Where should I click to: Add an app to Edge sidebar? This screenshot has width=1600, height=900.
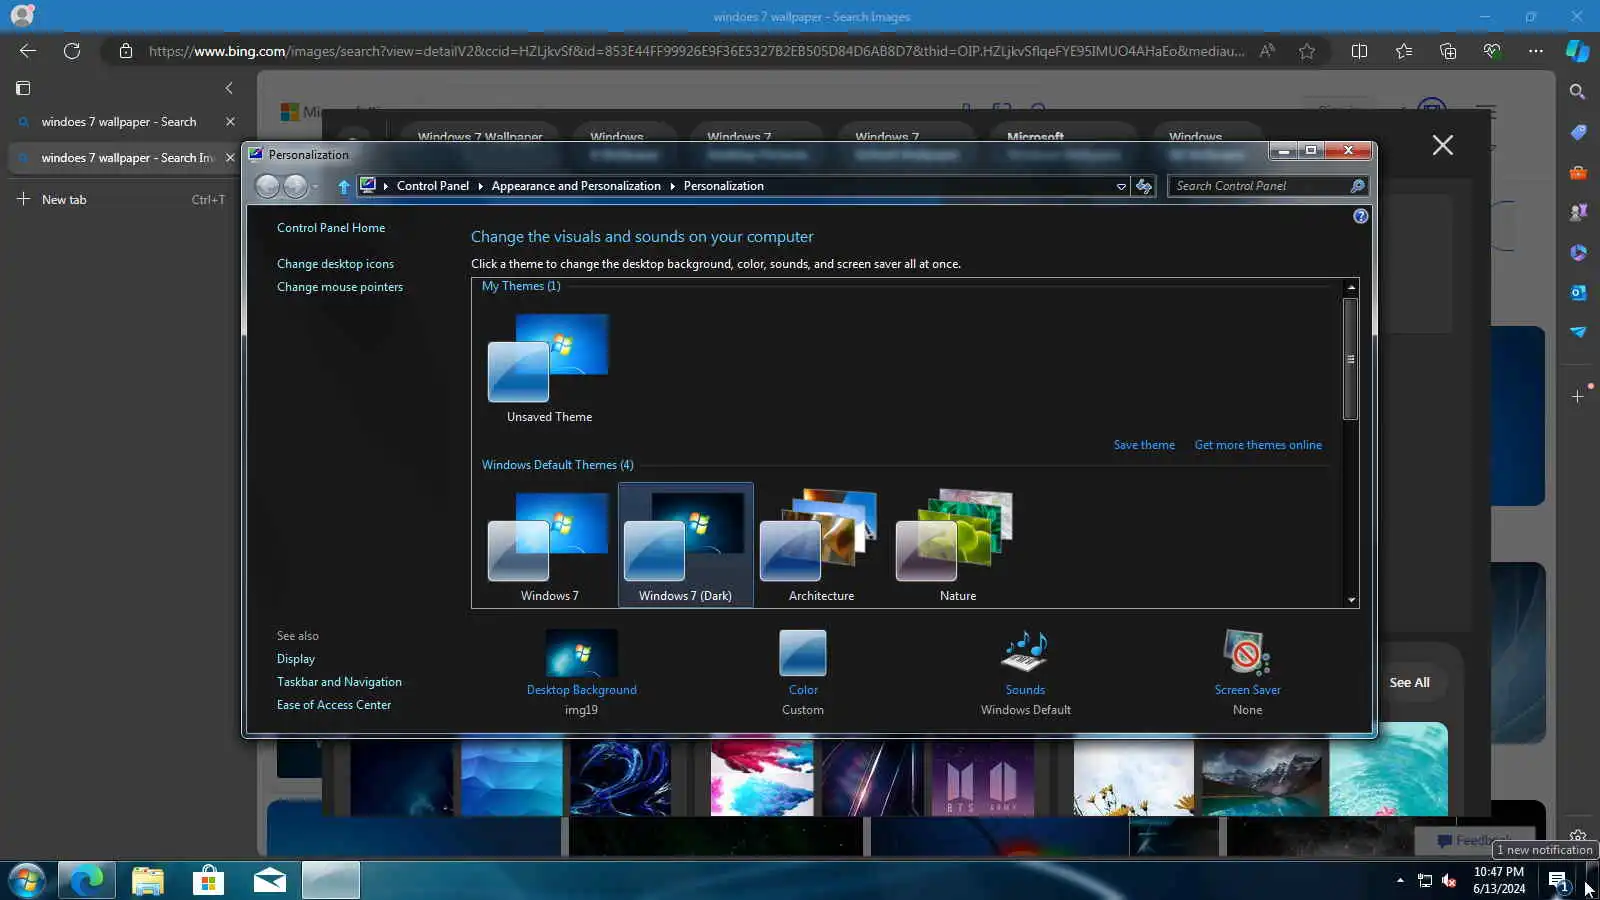pos(1578,396)
